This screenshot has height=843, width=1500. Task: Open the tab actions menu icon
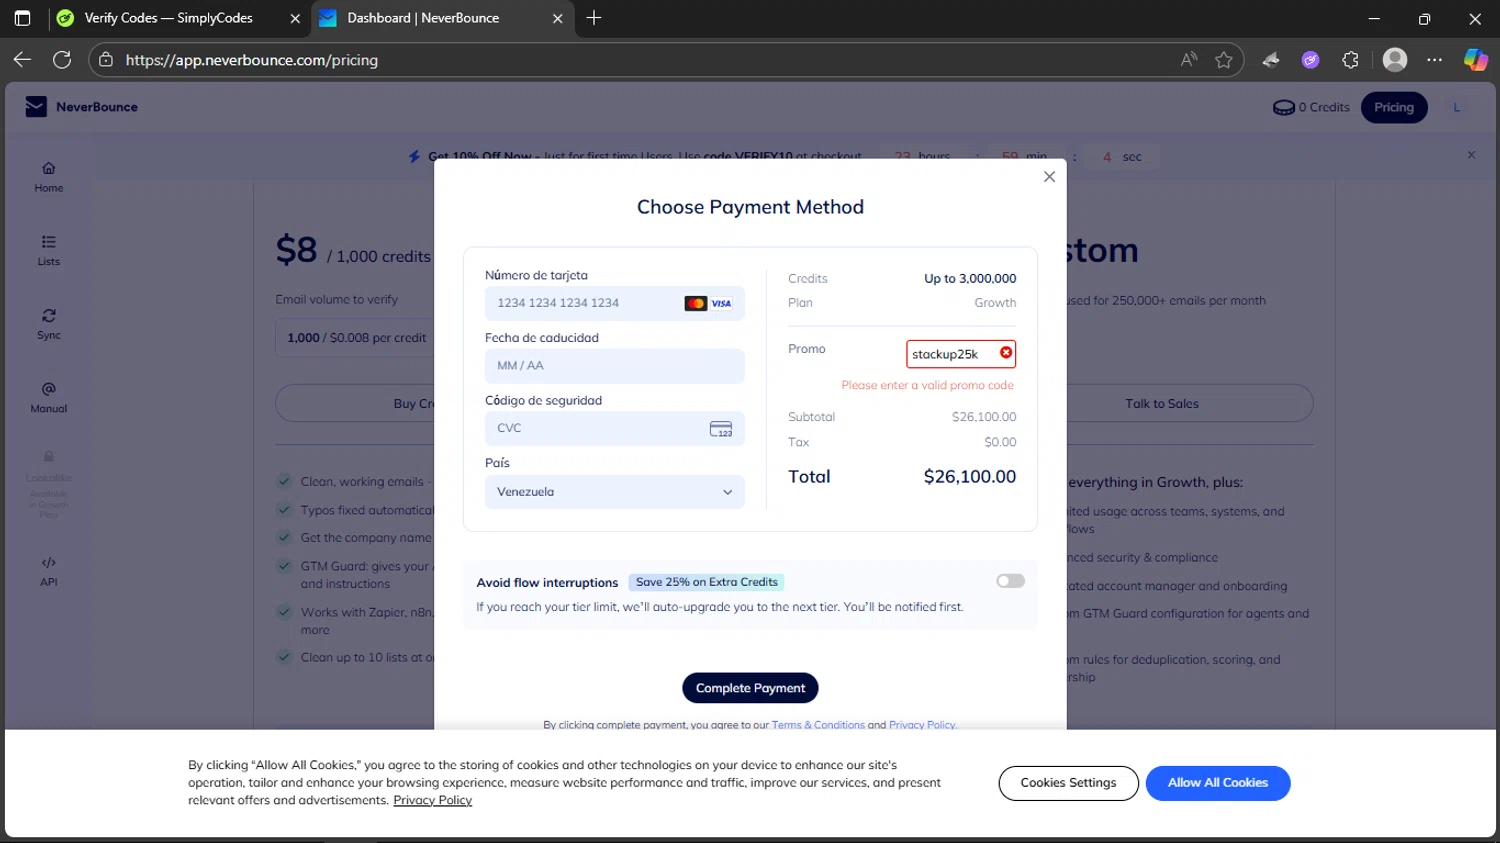coord(22,18)
